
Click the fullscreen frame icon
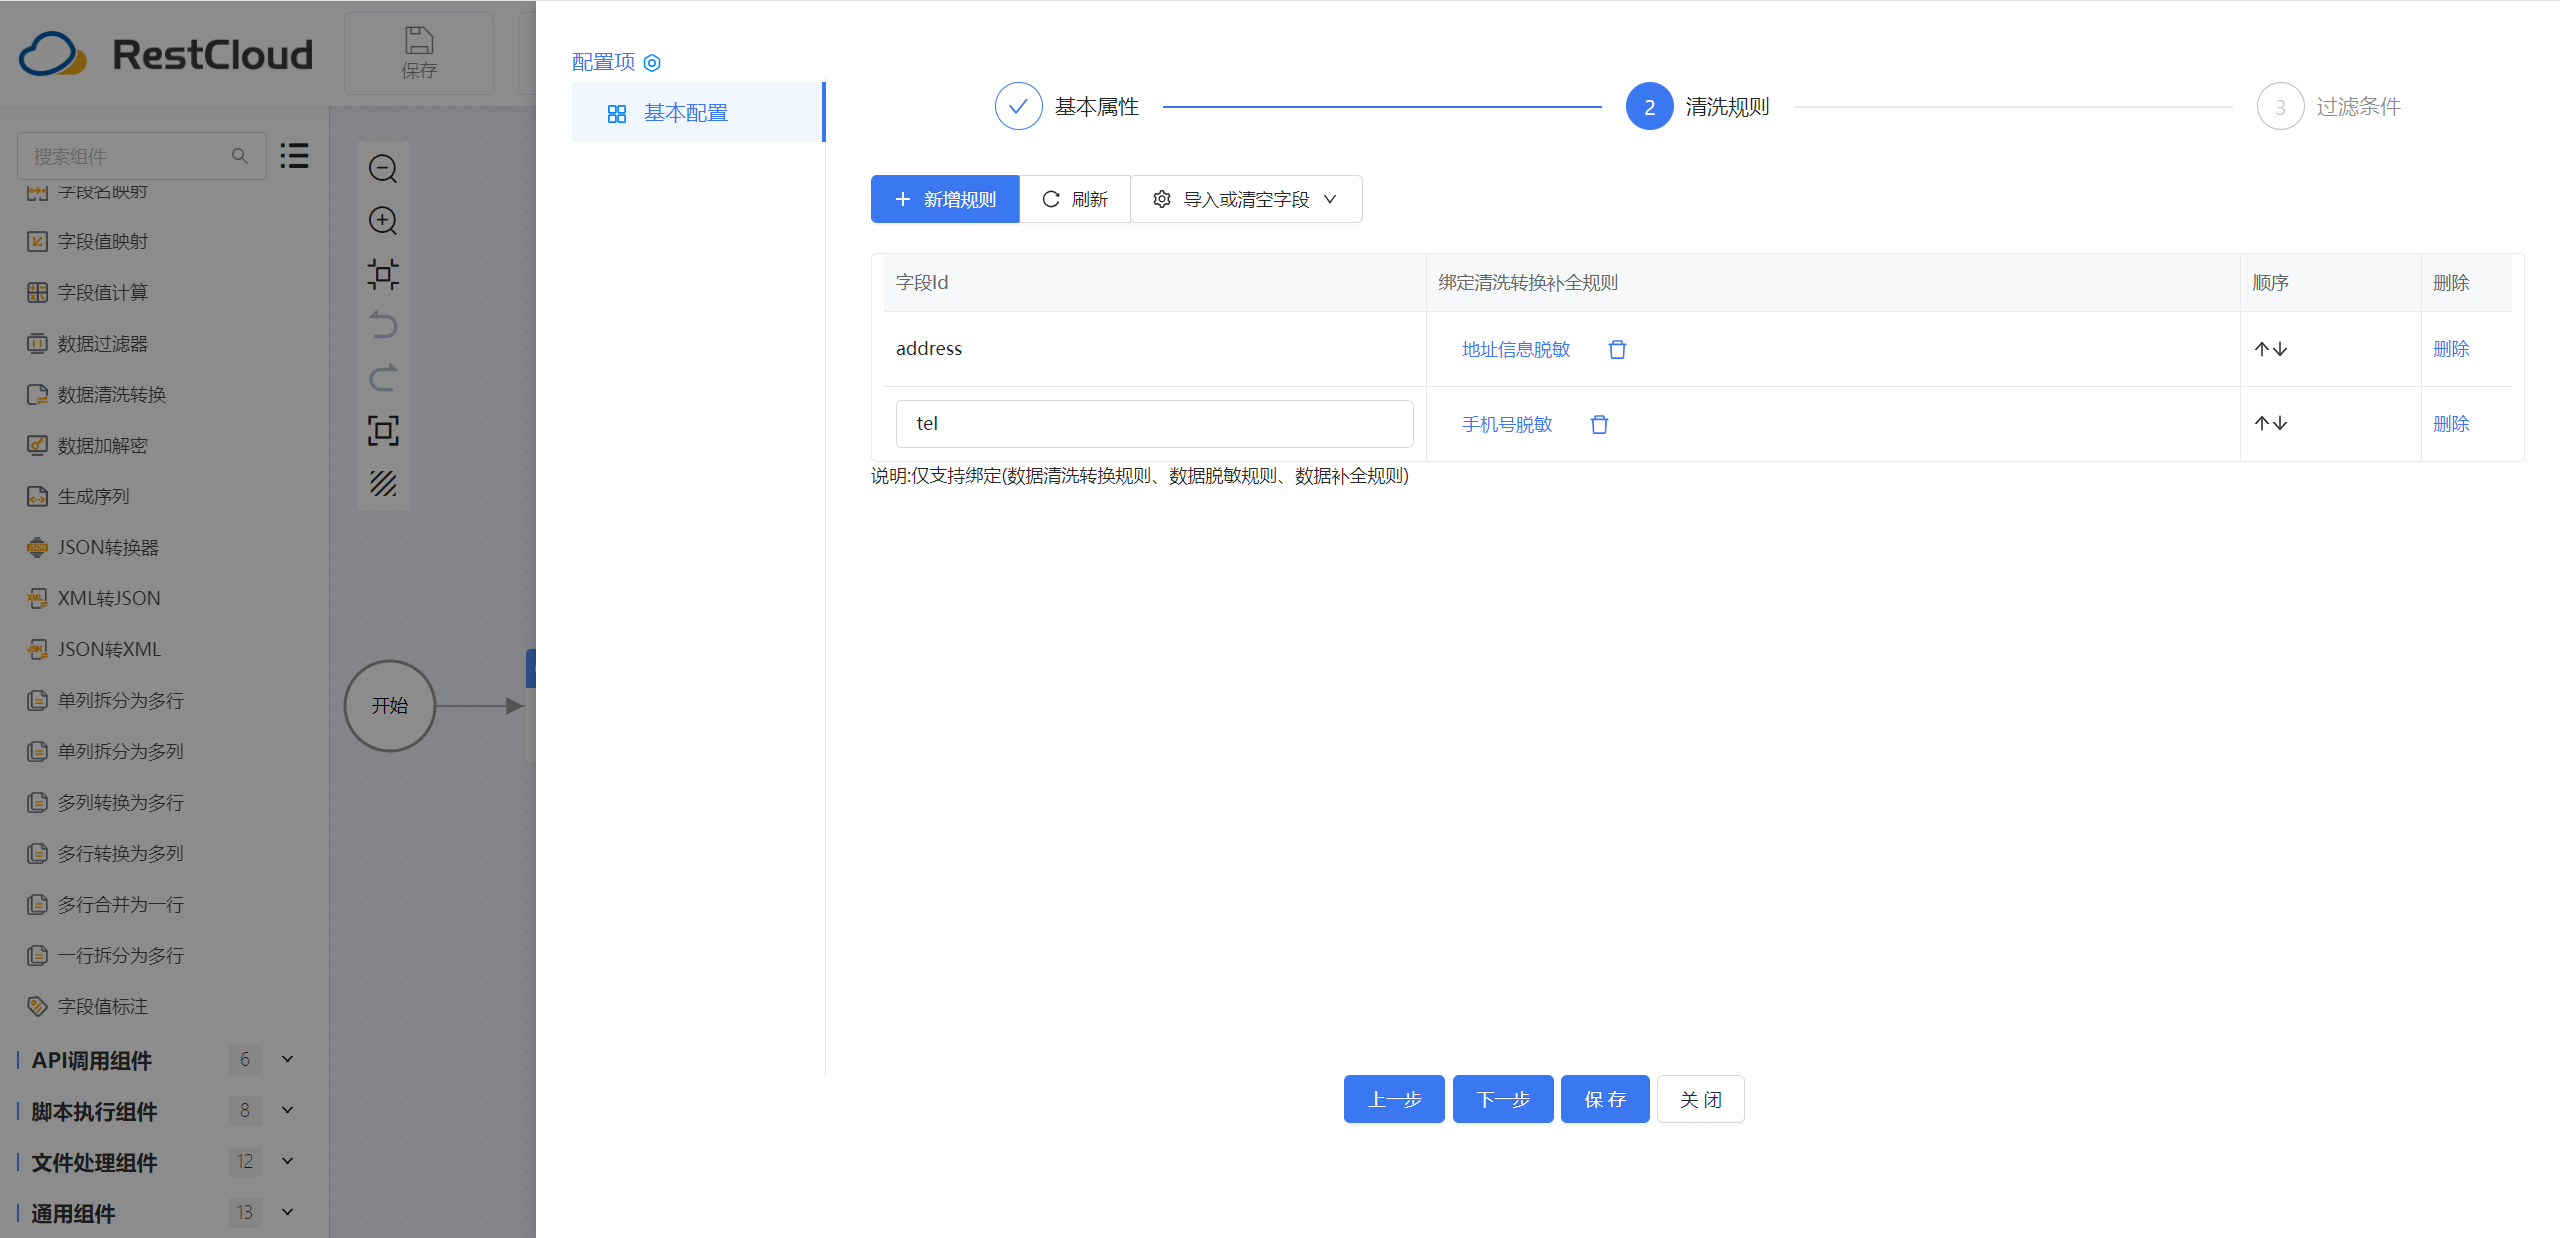tap(383, 431)
